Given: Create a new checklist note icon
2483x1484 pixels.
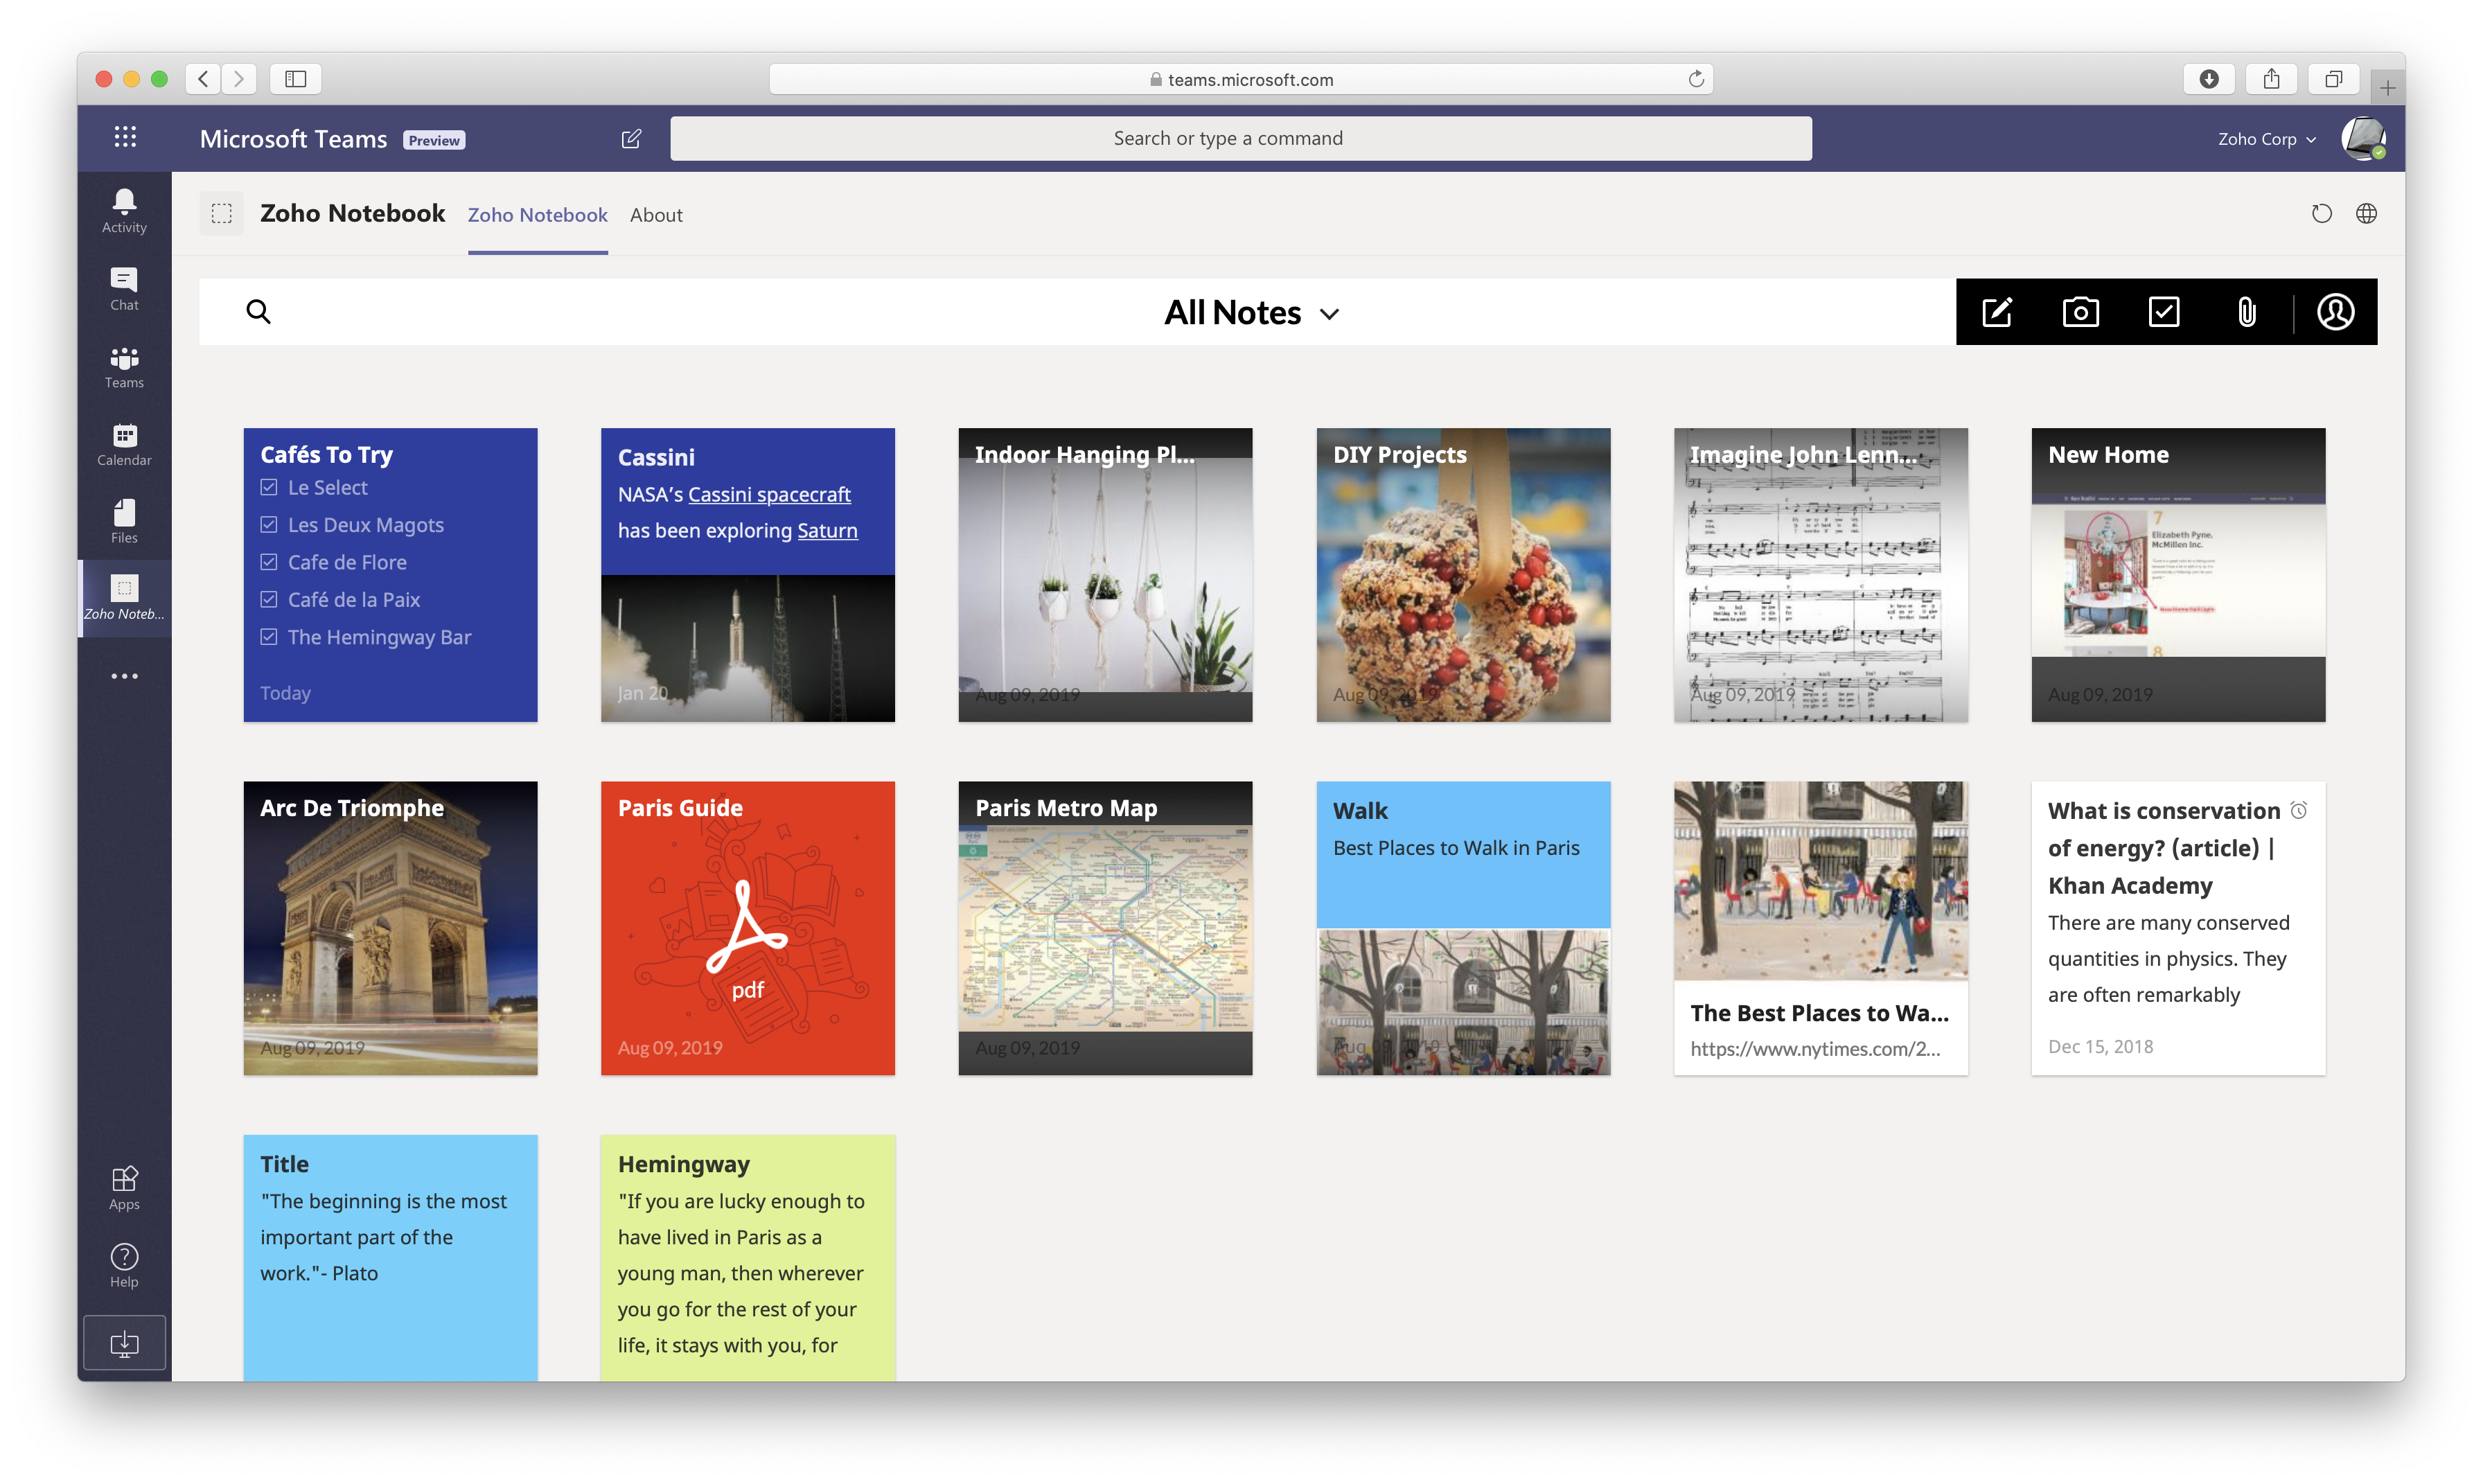Looking at the screenshot, I should coord(2163,312).
